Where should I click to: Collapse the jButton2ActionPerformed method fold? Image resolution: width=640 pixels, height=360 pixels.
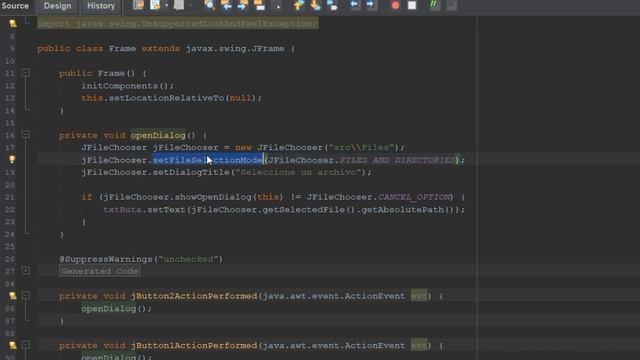click(26, 295)
